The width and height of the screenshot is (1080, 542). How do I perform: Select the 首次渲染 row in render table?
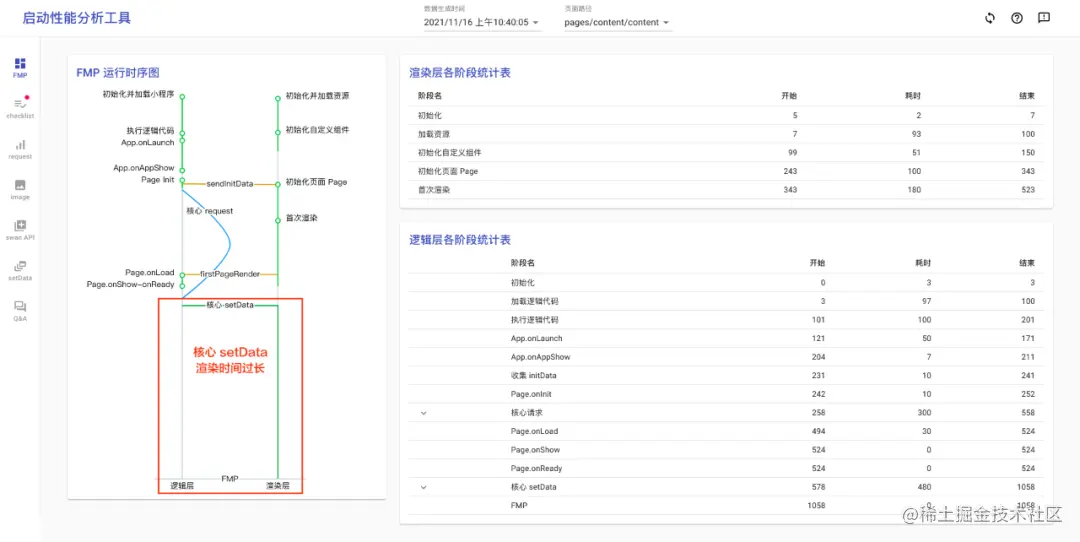[726, 189]
